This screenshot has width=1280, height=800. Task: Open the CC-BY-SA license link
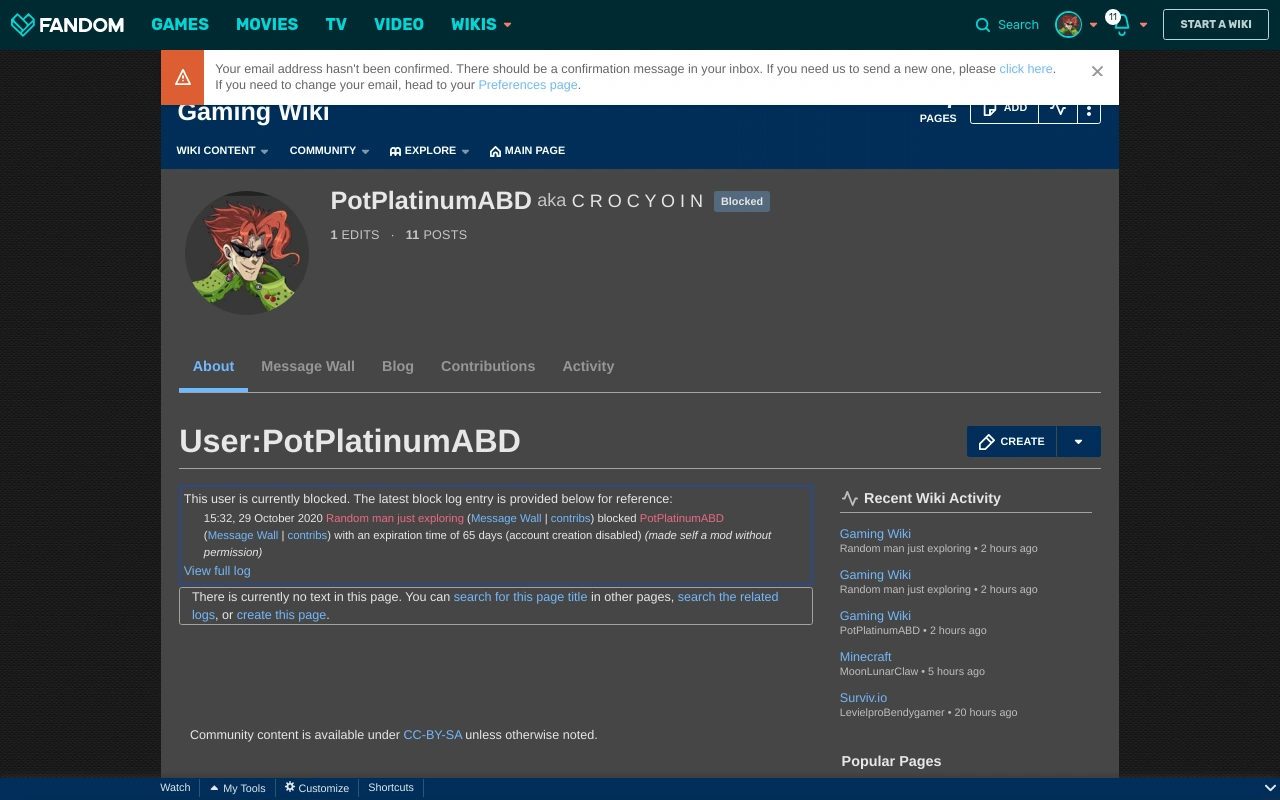433,735
